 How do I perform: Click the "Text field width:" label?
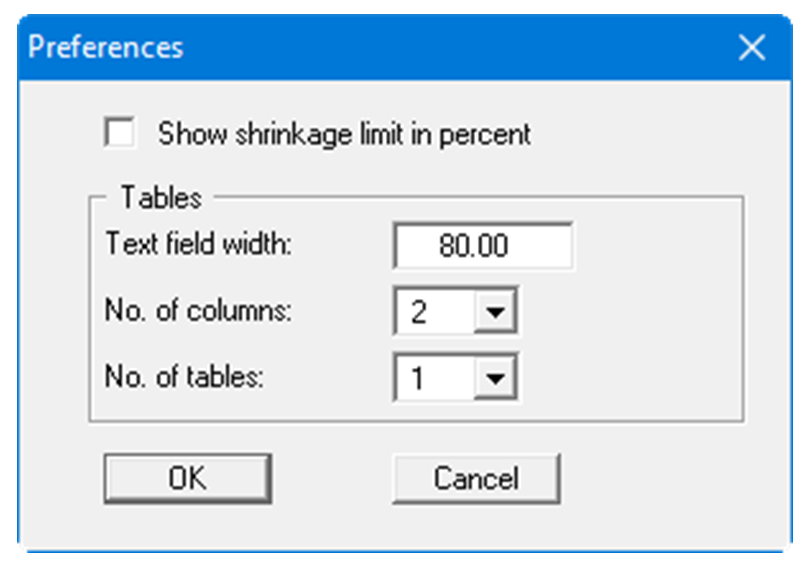pos(198,246)
